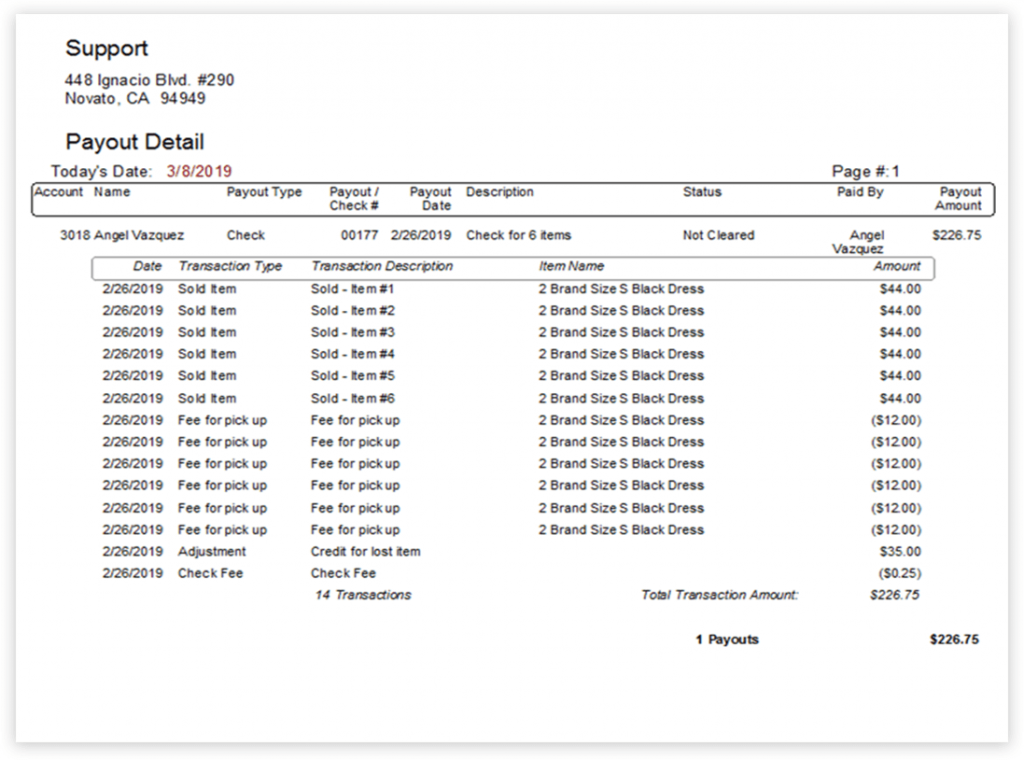1024x760 pixels.
Task: Click the 14 Transactions summary text
Action: pos(363,595)
